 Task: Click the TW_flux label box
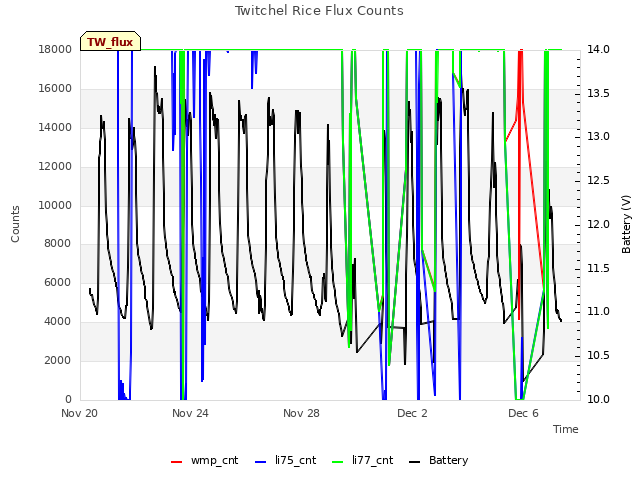pyautogui.click(x=110, y=41)
